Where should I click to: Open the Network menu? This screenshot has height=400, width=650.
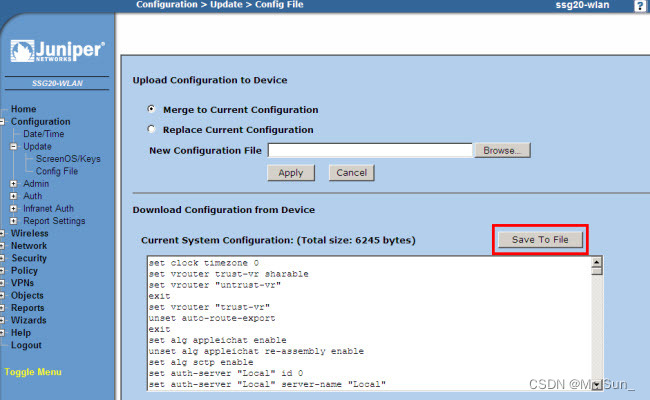point(29,246)
